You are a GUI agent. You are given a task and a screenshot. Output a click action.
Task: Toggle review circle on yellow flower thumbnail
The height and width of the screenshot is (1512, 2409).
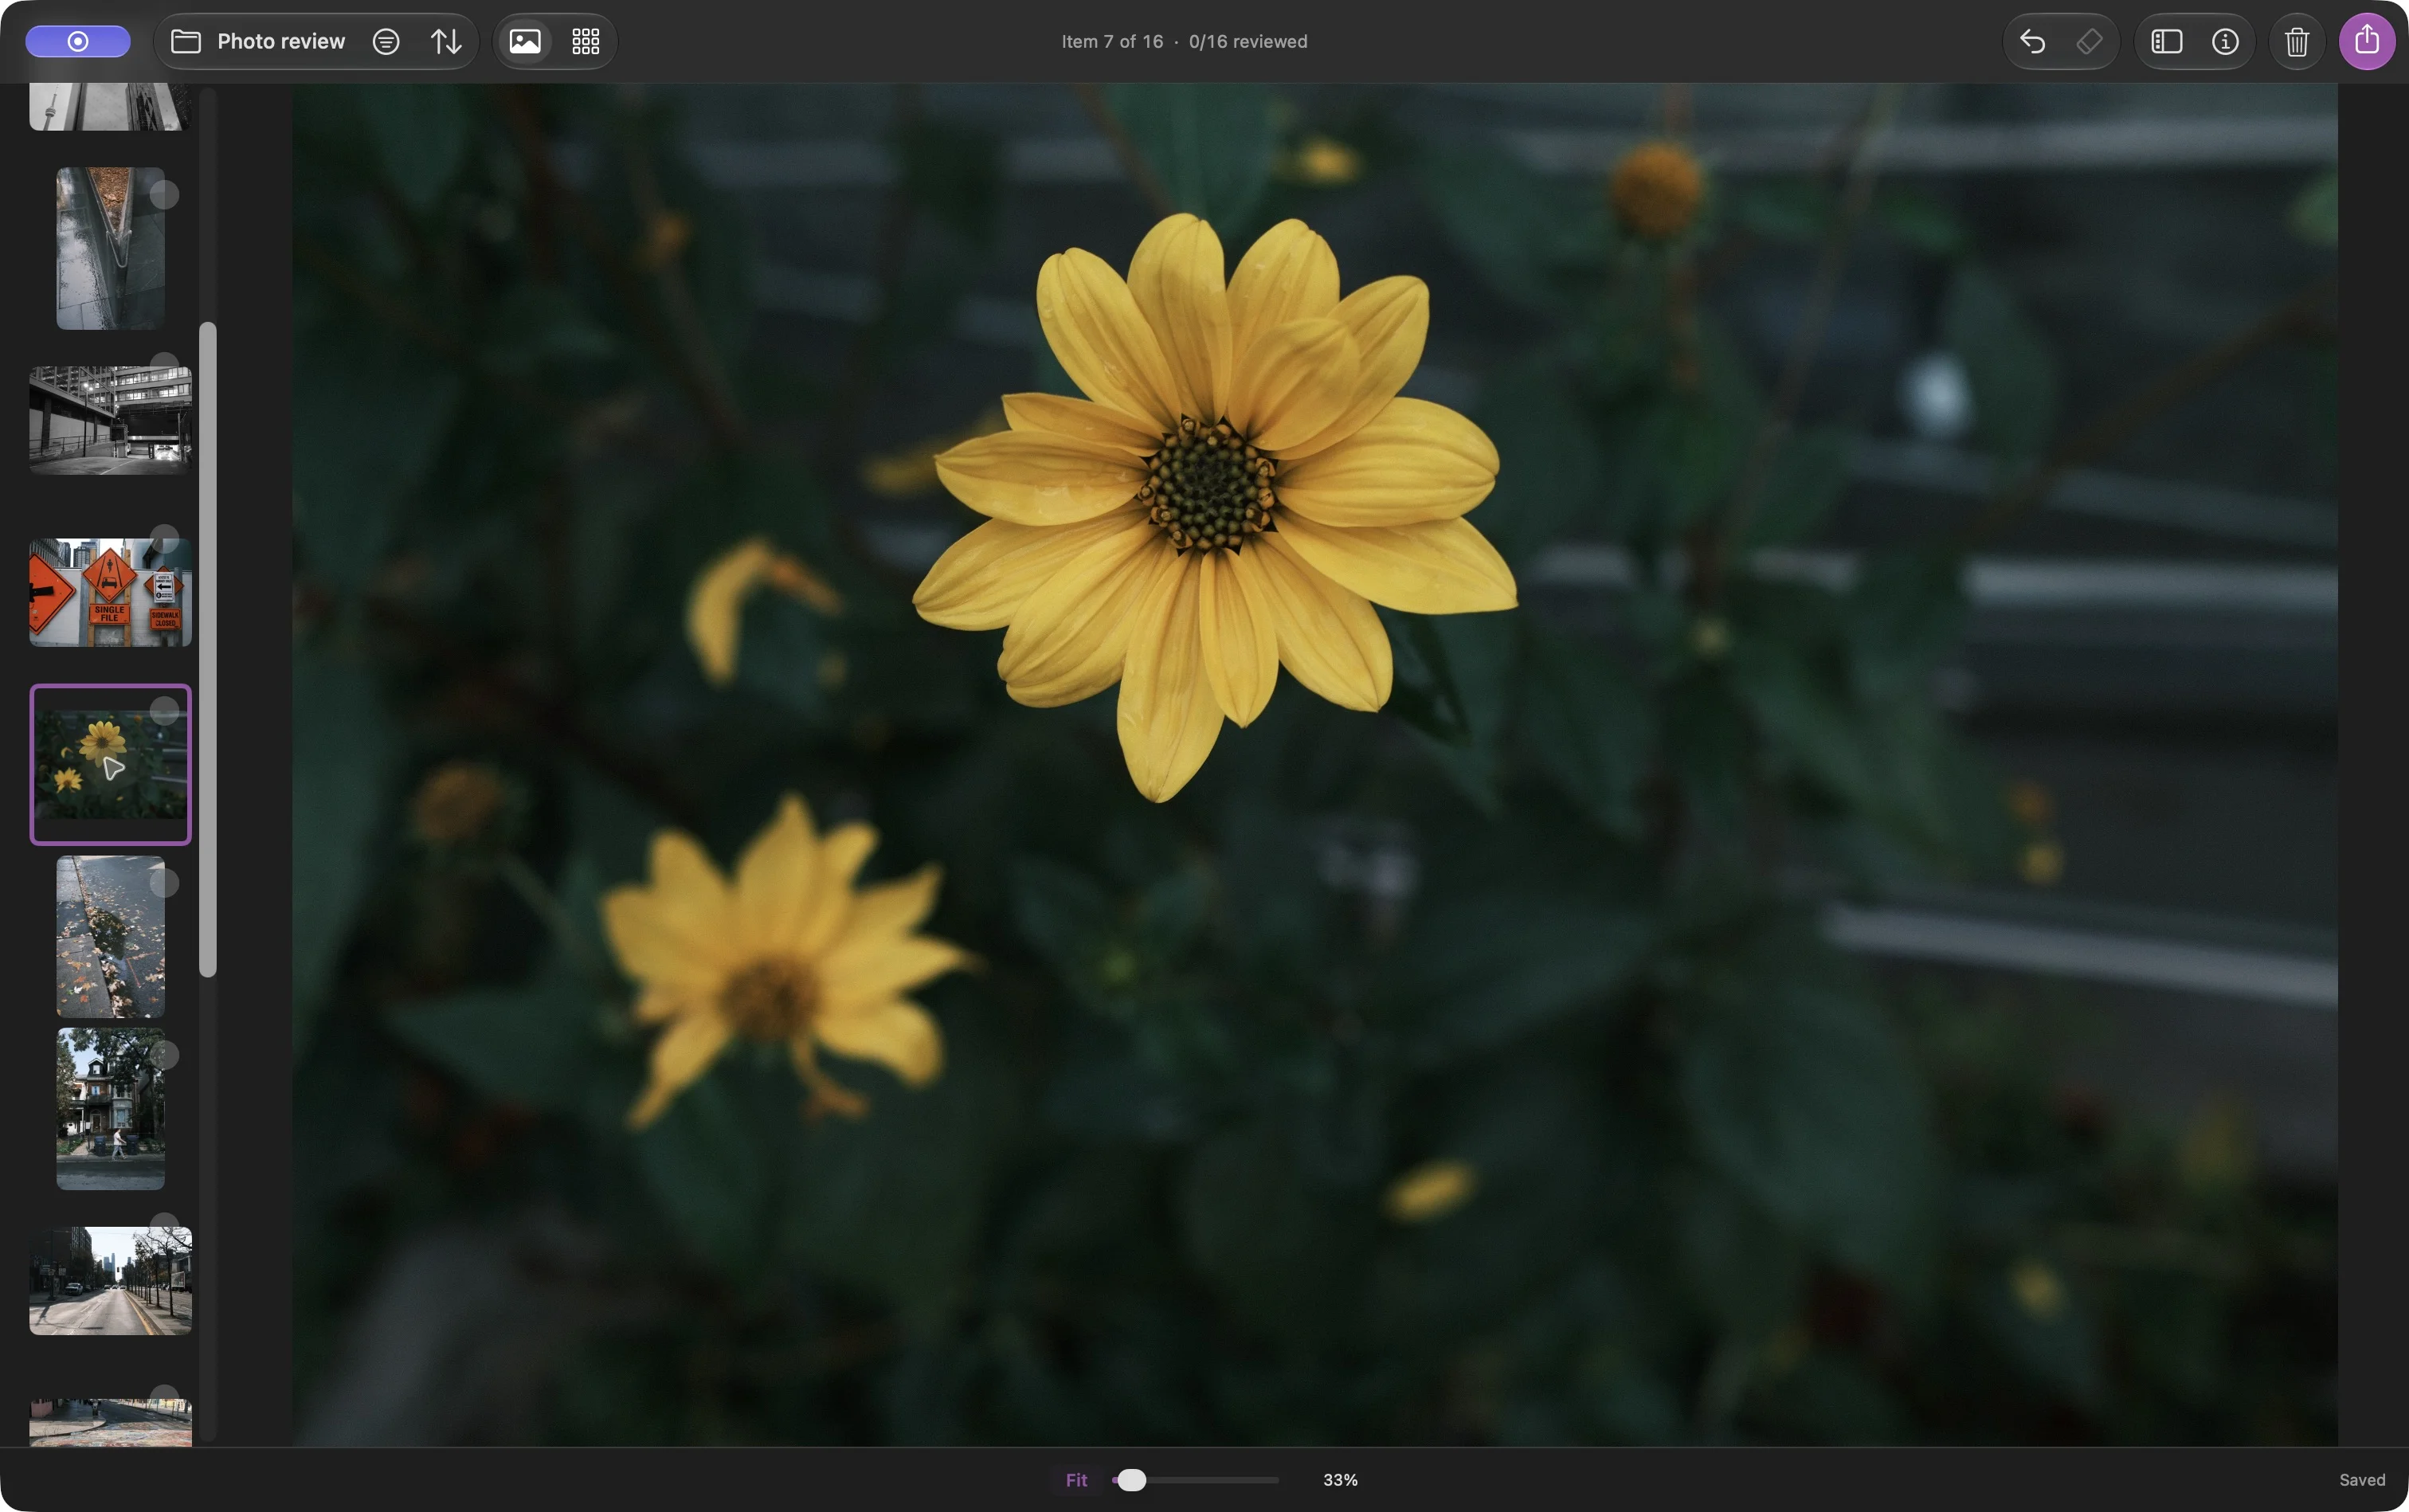click(x=164, y=710)
